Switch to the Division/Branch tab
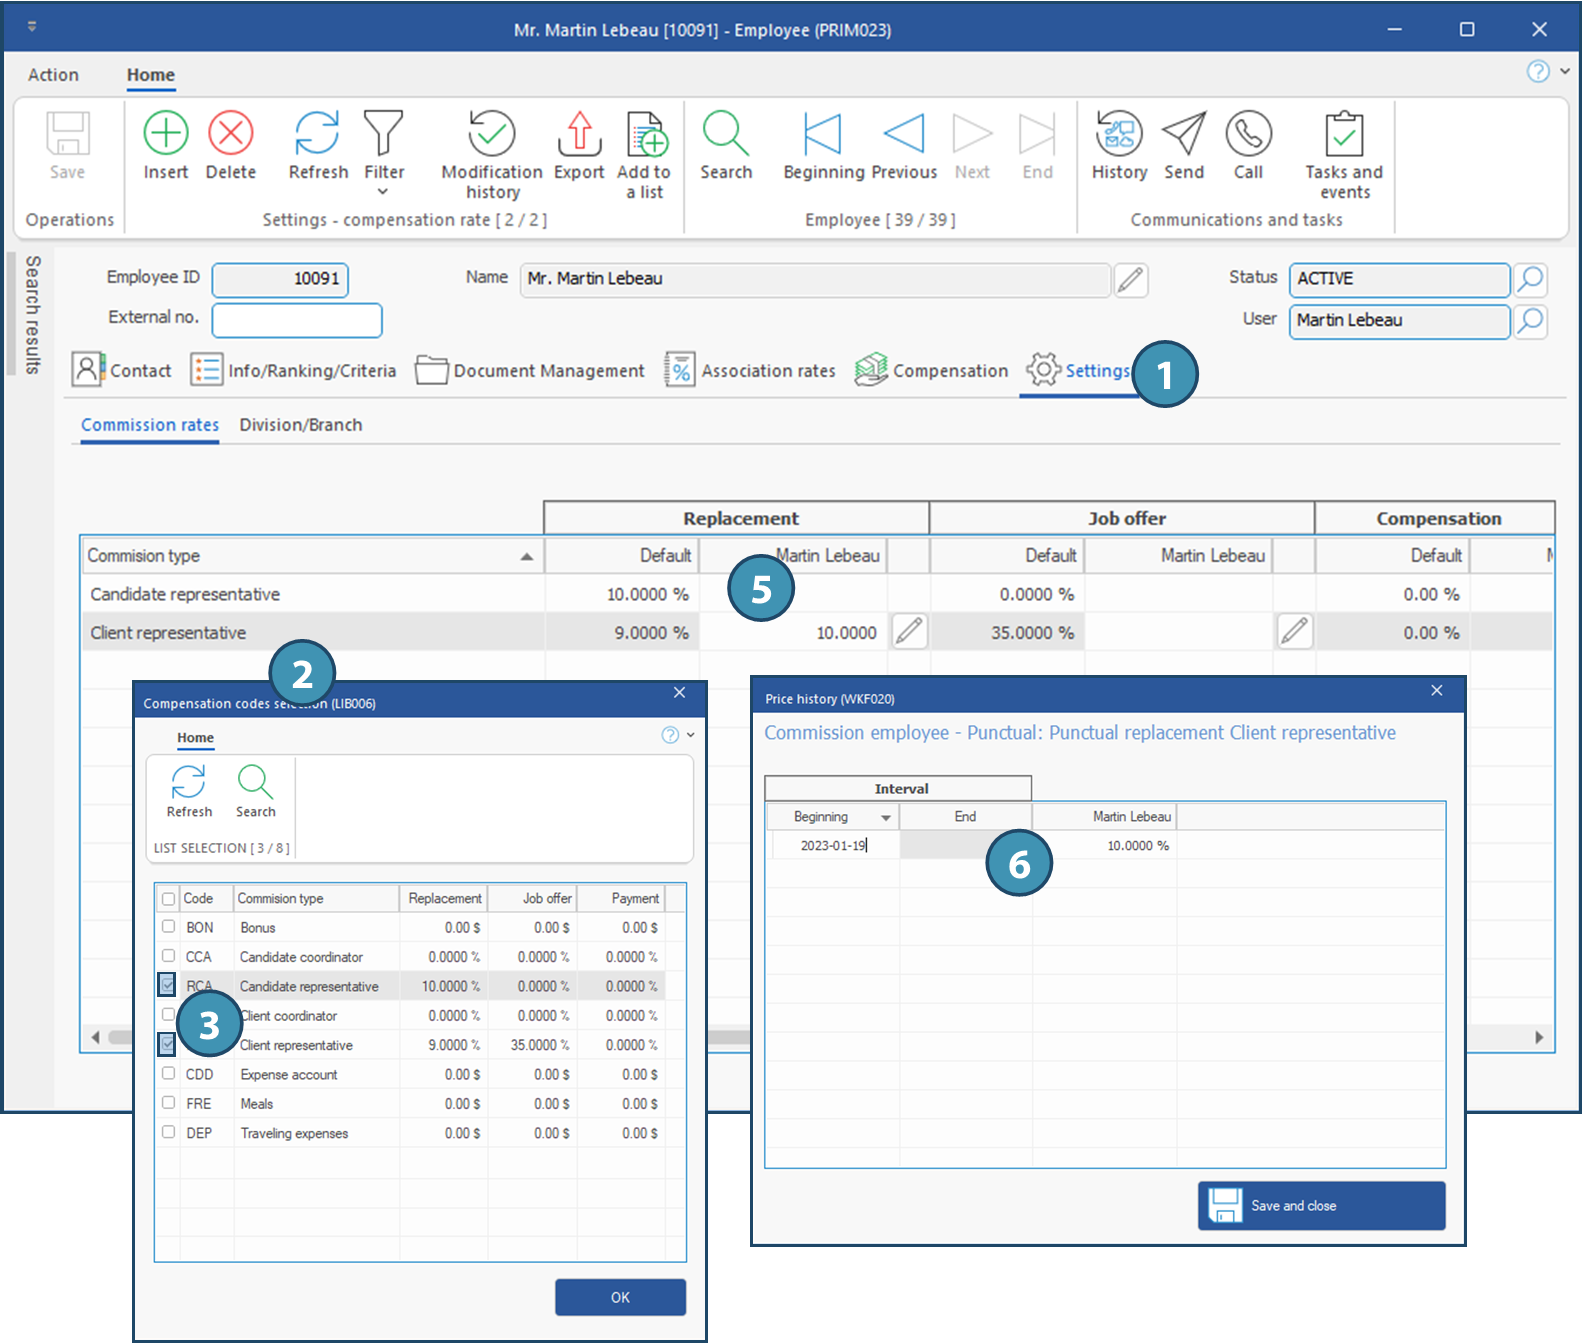1583x1344 pixels. pos(300,425)
